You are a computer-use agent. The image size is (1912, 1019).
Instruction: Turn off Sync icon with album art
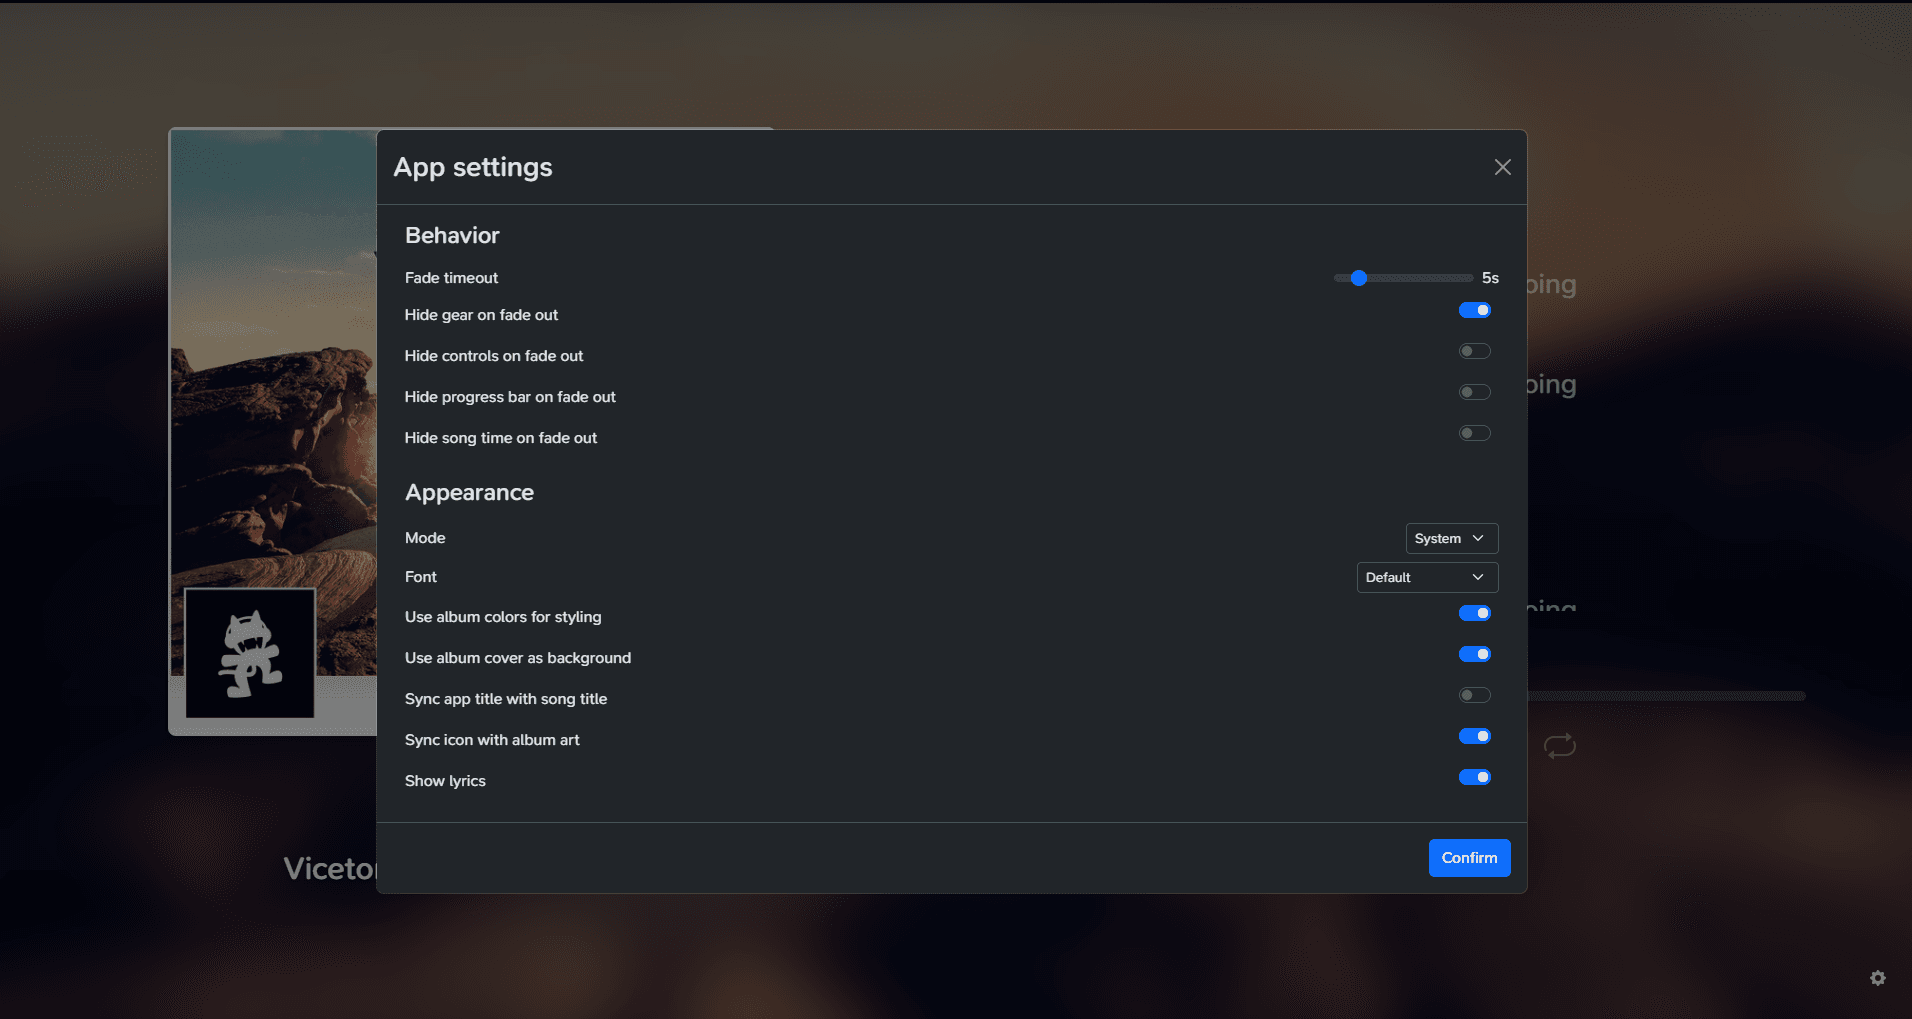coord(1474,736)
